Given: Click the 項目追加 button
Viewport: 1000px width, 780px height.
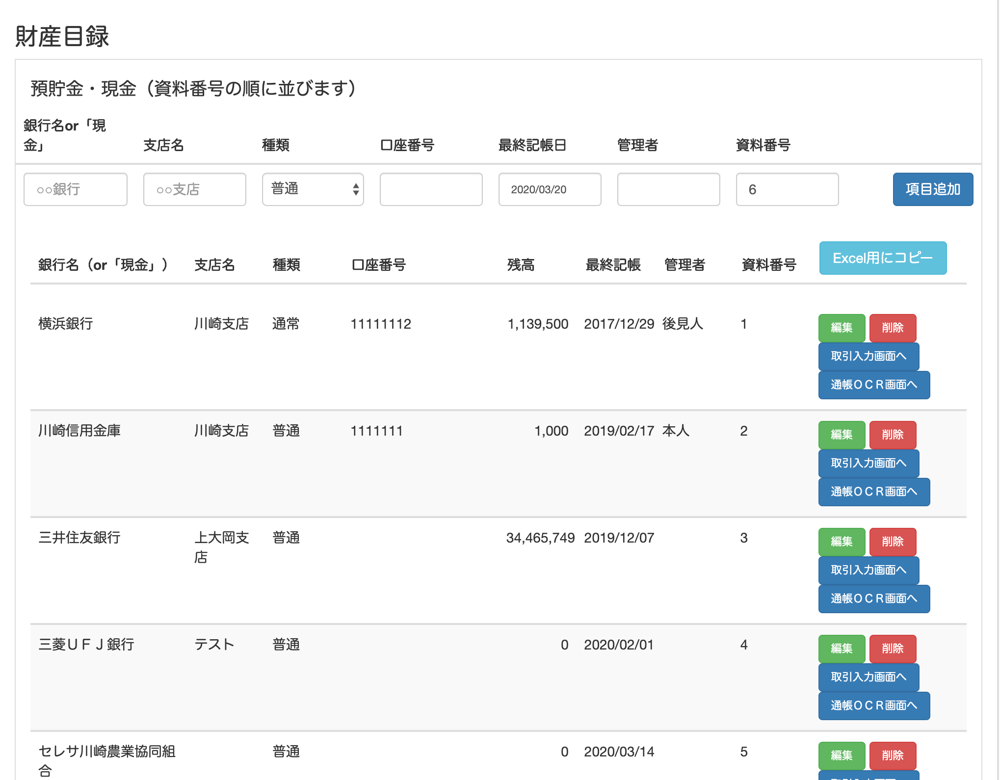Looking at the screenshot, I should pyautogui.click(x=932, y=189).
